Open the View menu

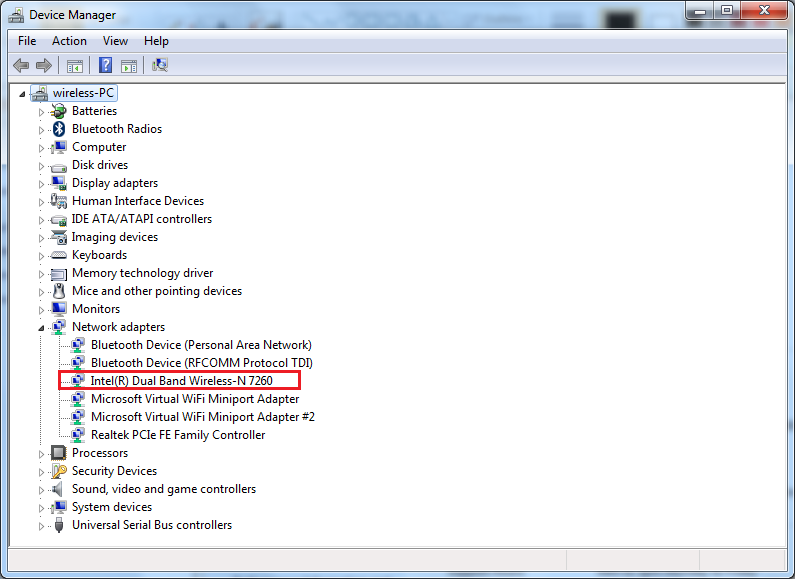pyautogui.click(x=115, y=41)
